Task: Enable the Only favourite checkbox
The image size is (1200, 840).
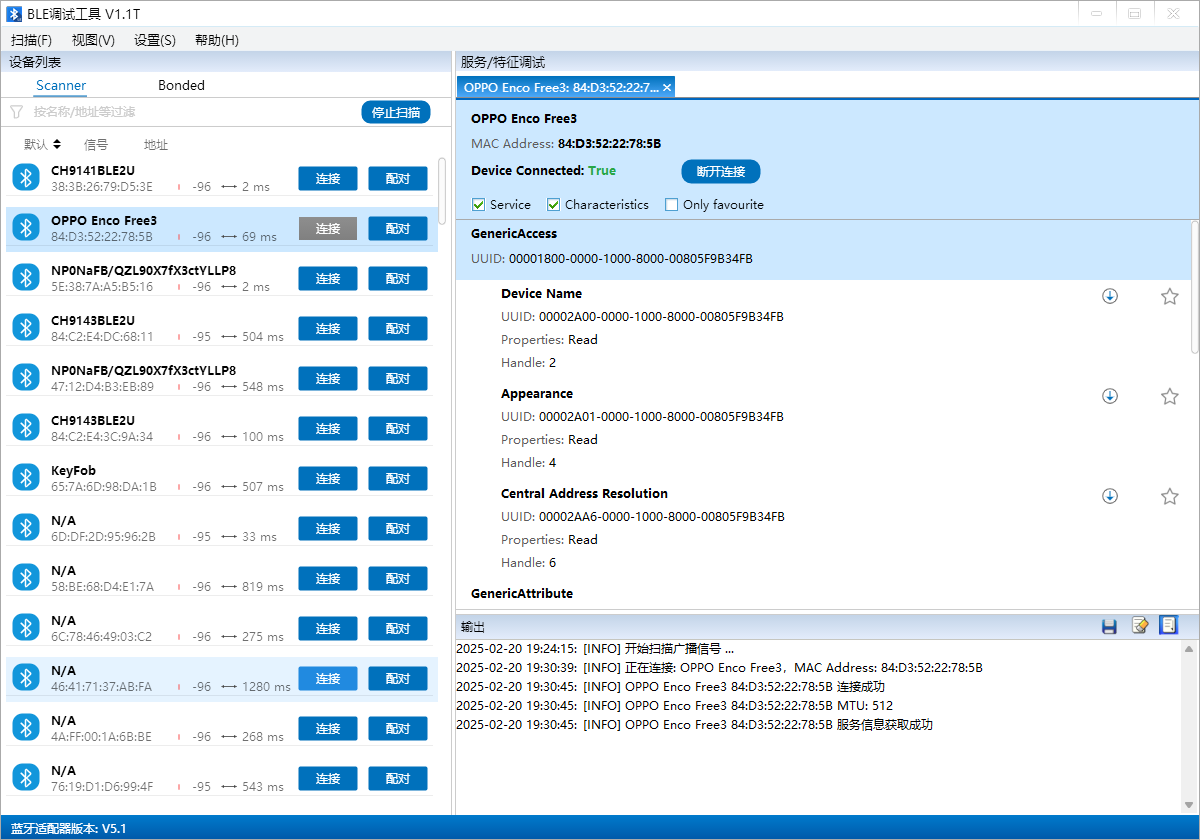Action: pos(671,204)
